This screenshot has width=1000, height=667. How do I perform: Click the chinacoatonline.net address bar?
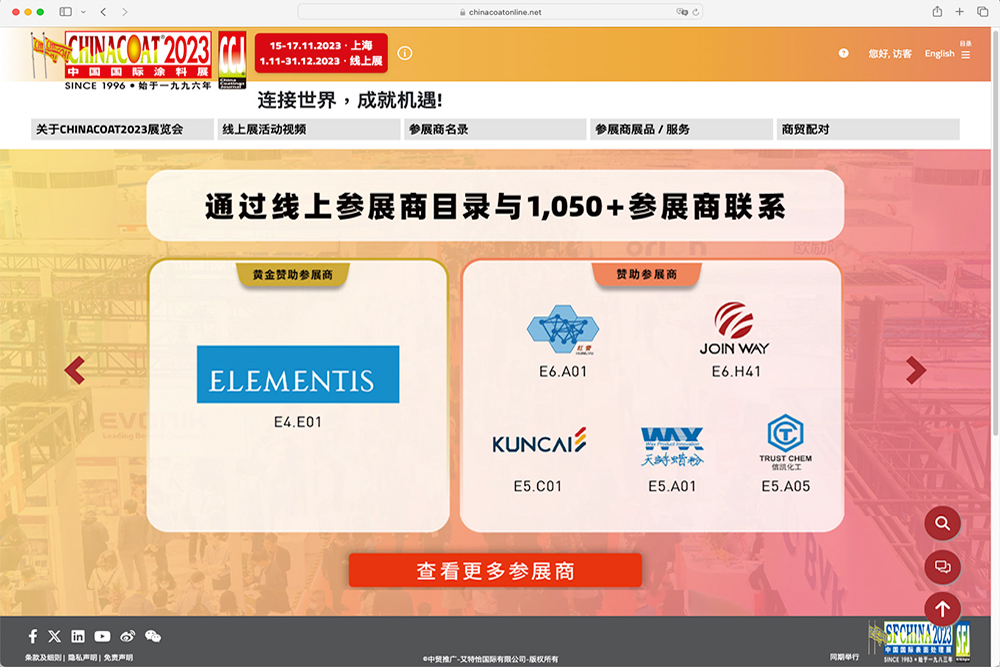[500, 11]
